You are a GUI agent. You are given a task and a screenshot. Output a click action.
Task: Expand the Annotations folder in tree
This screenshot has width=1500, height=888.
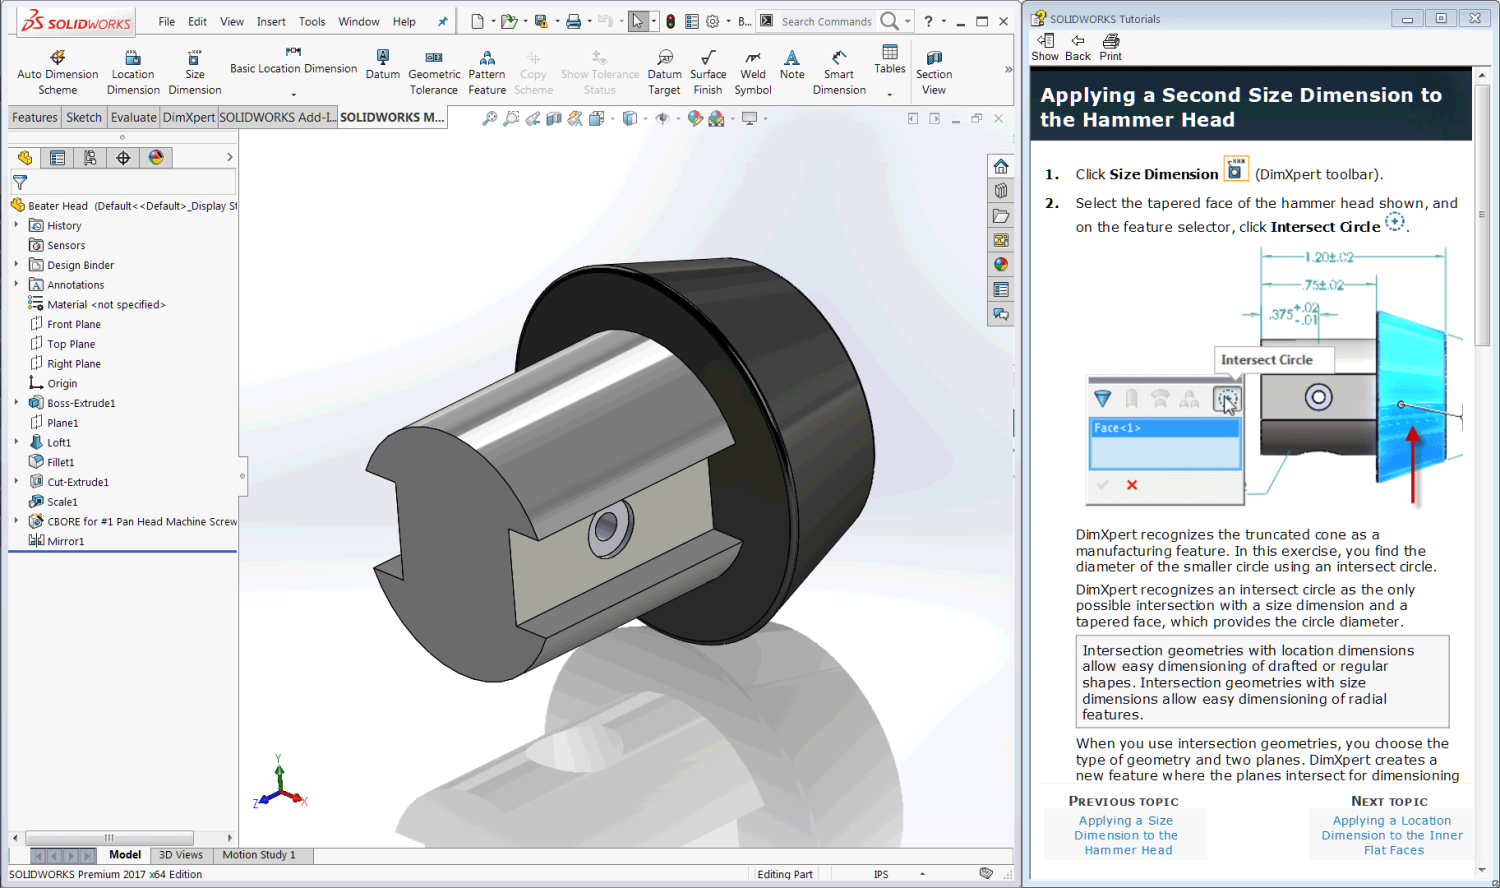pyautogui.click(x=16, y=285)
